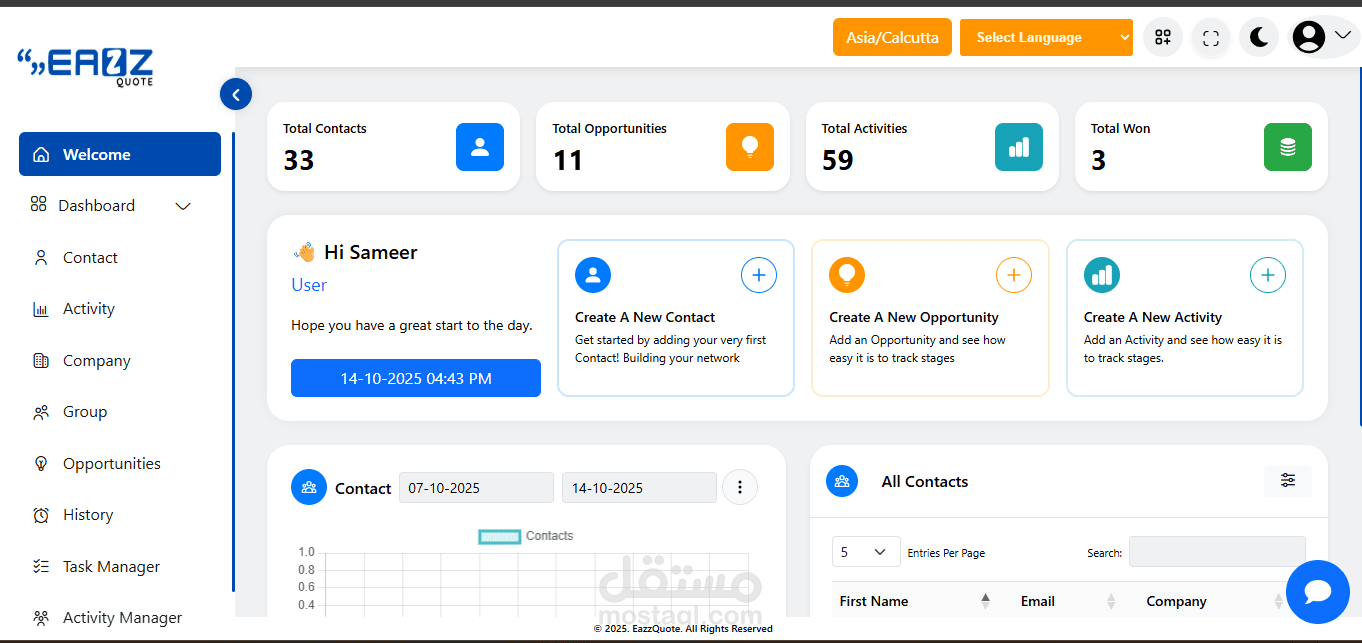The height and width of the screenshot is (643, 1362).
Task: Click the All Contacts heading
Action: click(925, 481)
